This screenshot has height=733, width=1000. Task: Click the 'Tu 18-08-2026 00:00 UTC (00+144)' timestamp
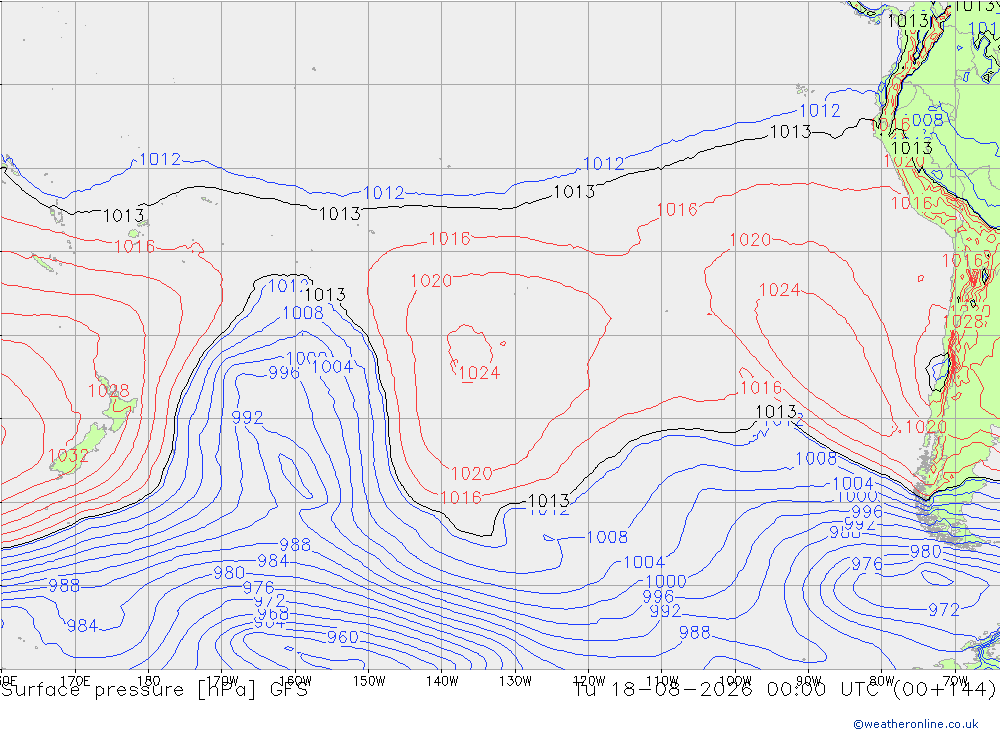784,690
